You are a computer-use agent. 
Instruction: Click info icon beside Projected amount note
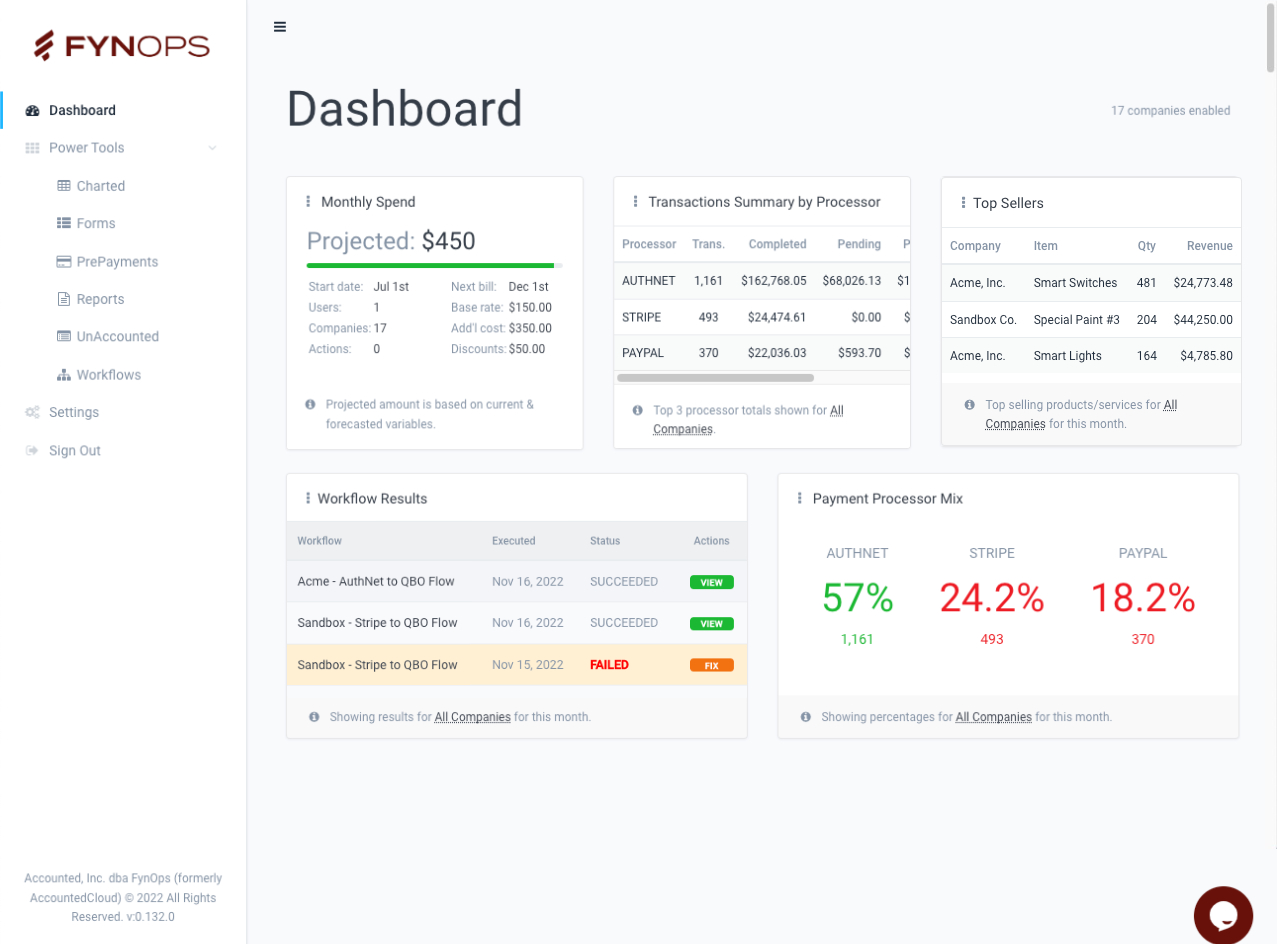[310, 405]
